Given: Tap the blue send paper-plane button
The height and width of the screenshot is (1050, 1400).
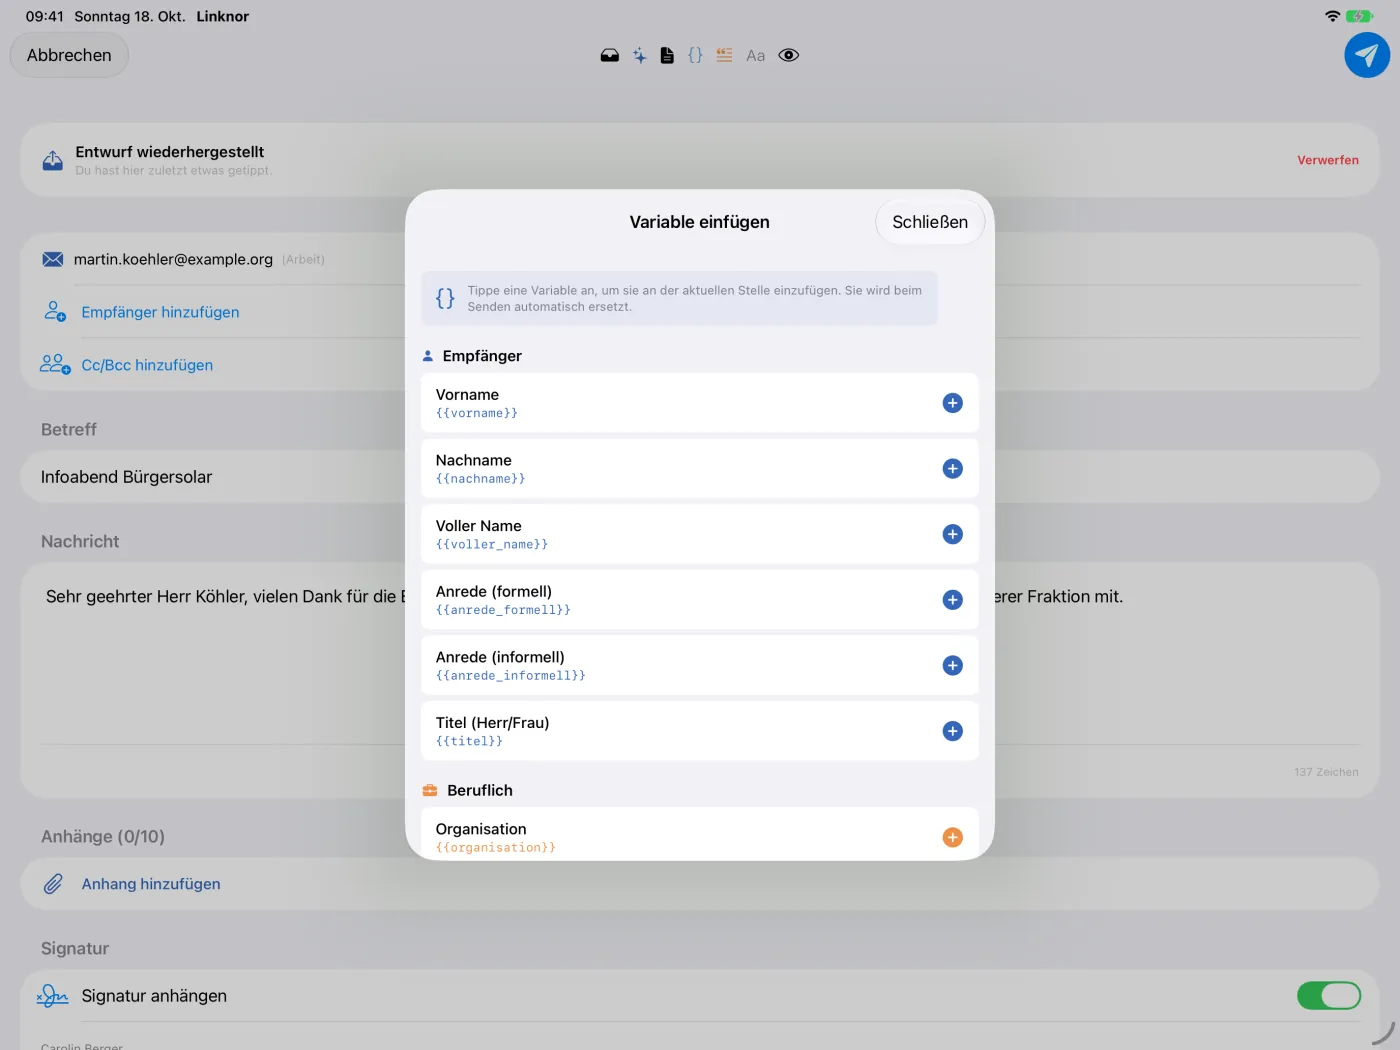Looking at the screenshot, I should click(1366, 55).
